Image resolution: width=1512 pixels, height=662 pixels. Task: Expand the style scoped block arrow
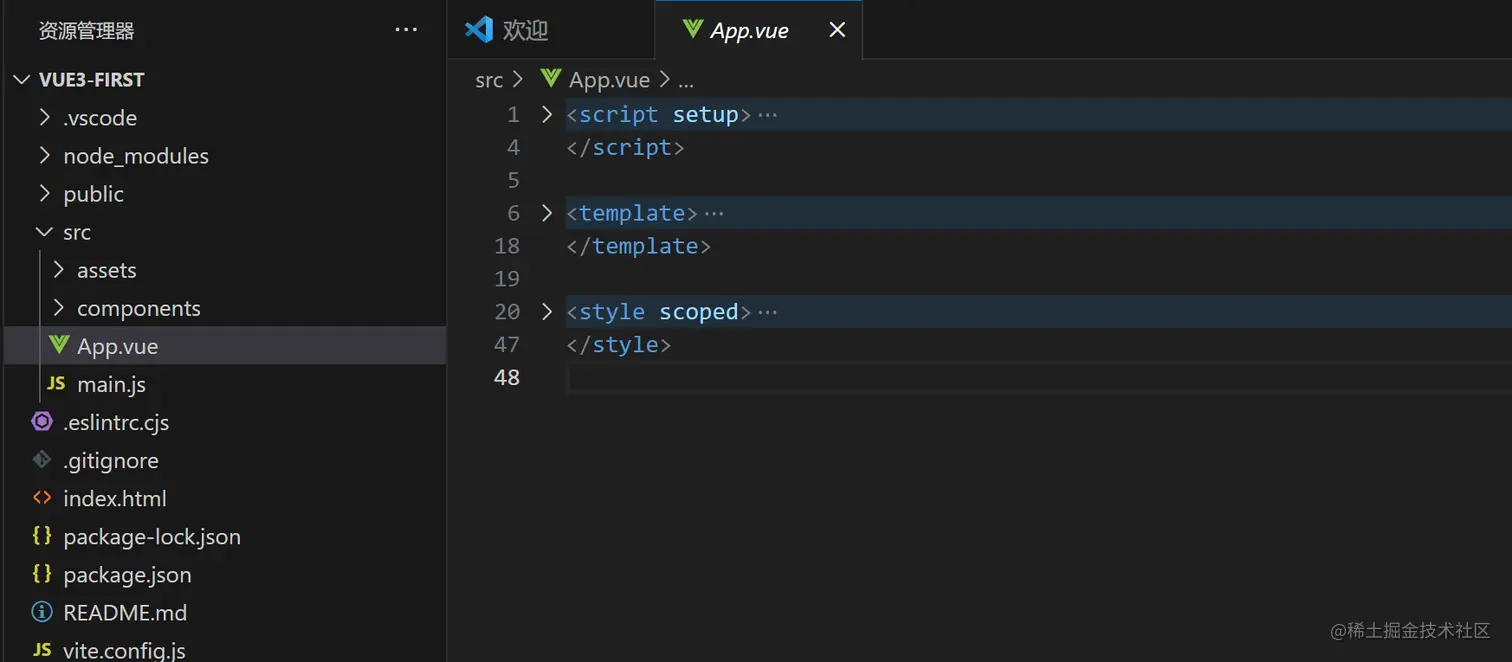pos(547,311)
